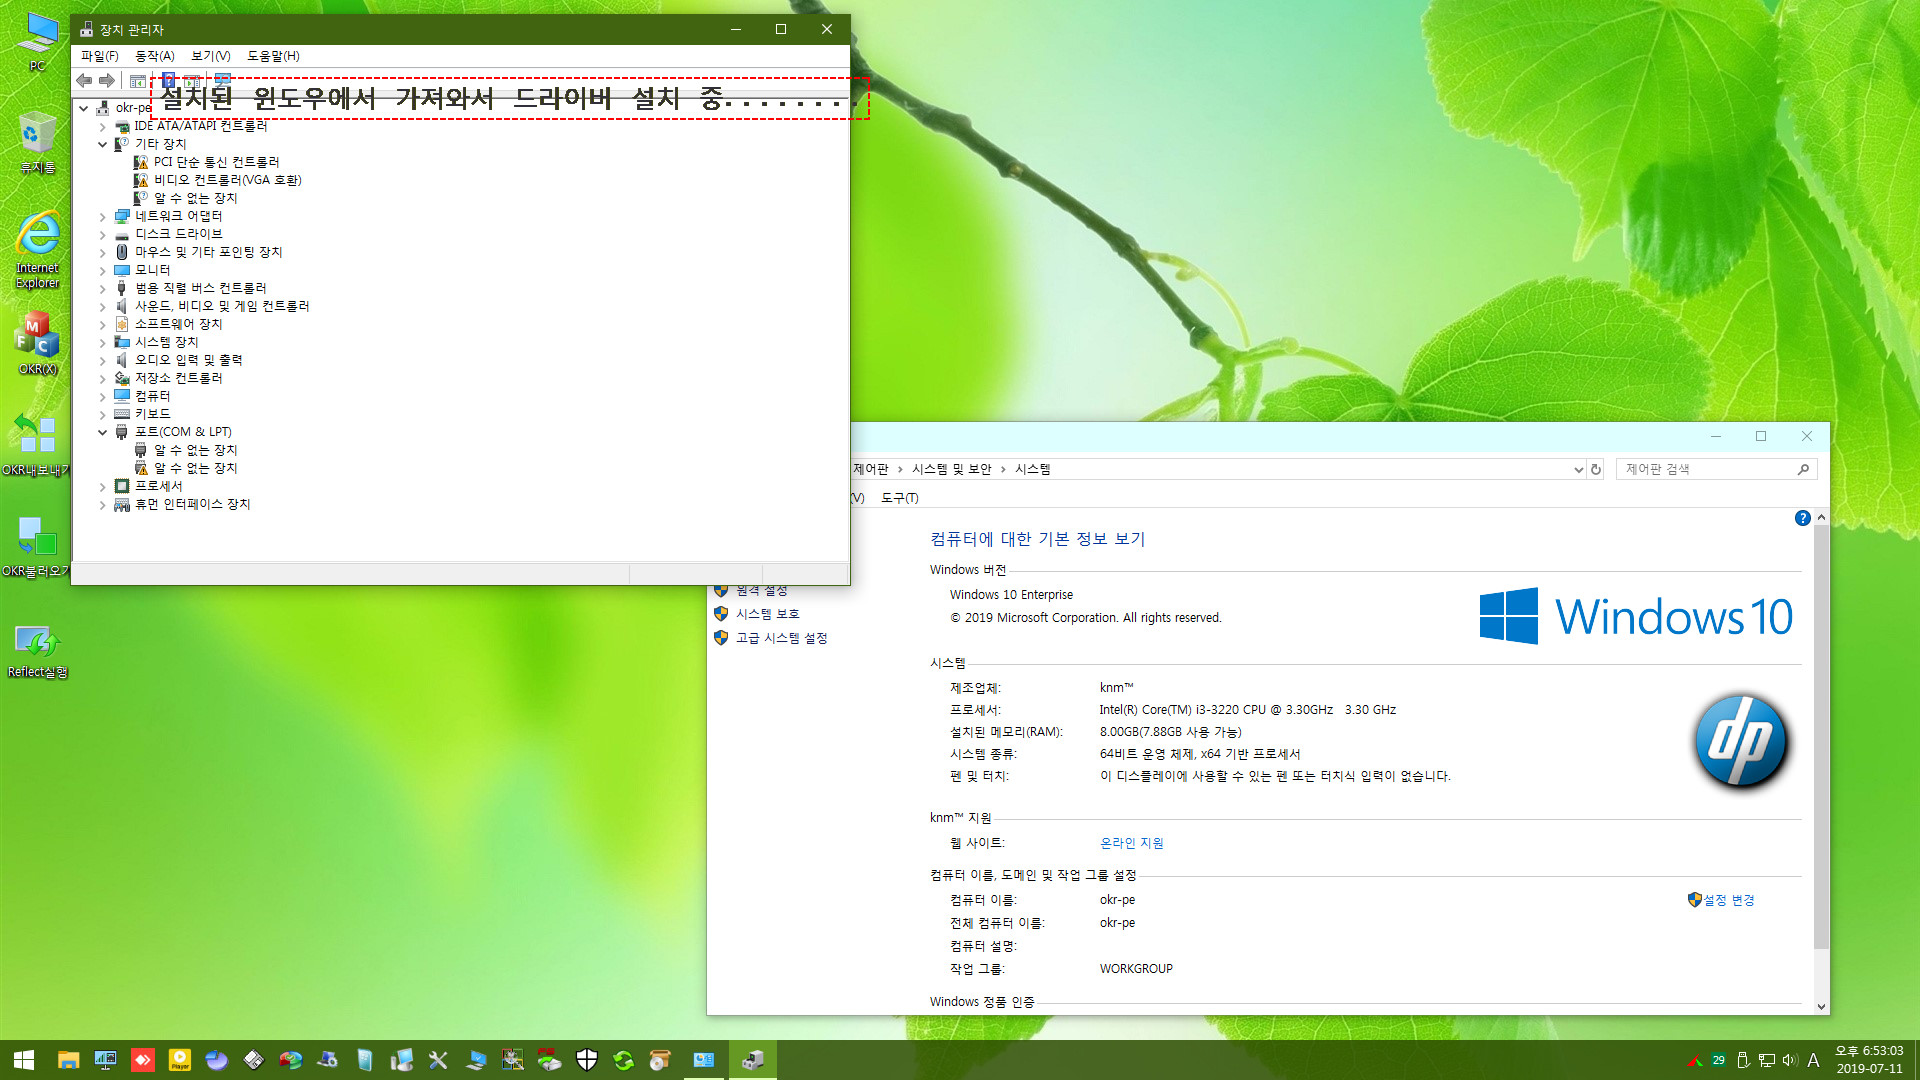Image resolution: width=1920 pixels, height=1080 pixels.
Task: Click the floppy disk taskbar icon
Action: coord(254,1060)
